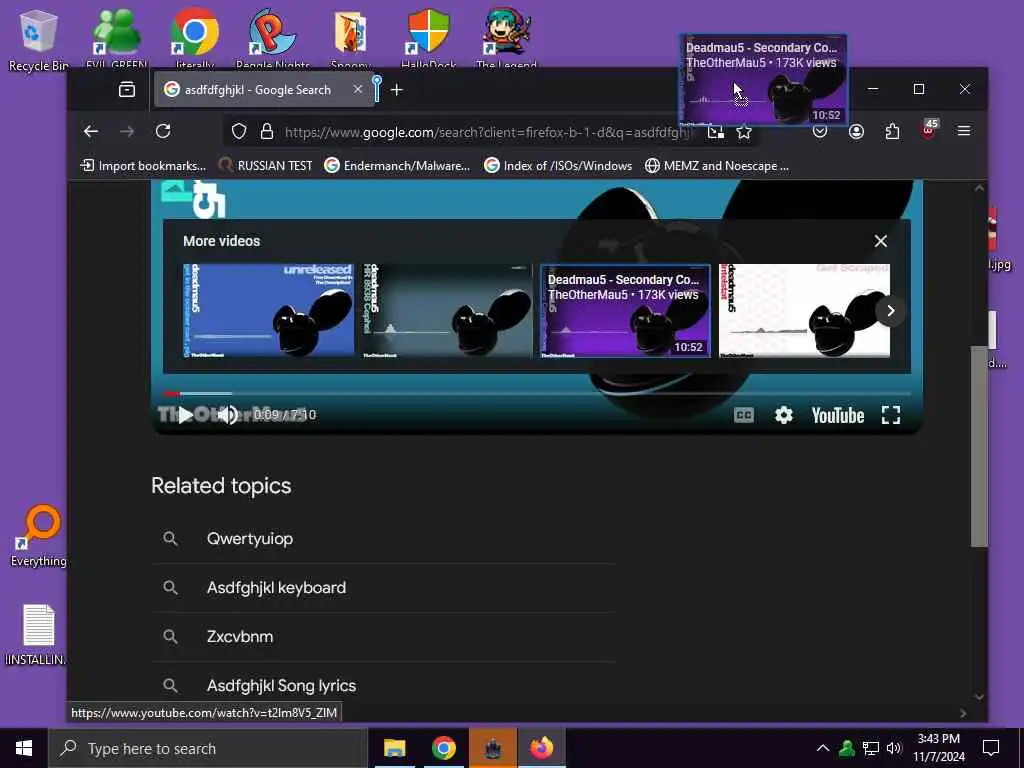1024x768 pixels.
Task: Select the asdfdfghjkl - Google Search tab
Action: click(x=263, y=89)
